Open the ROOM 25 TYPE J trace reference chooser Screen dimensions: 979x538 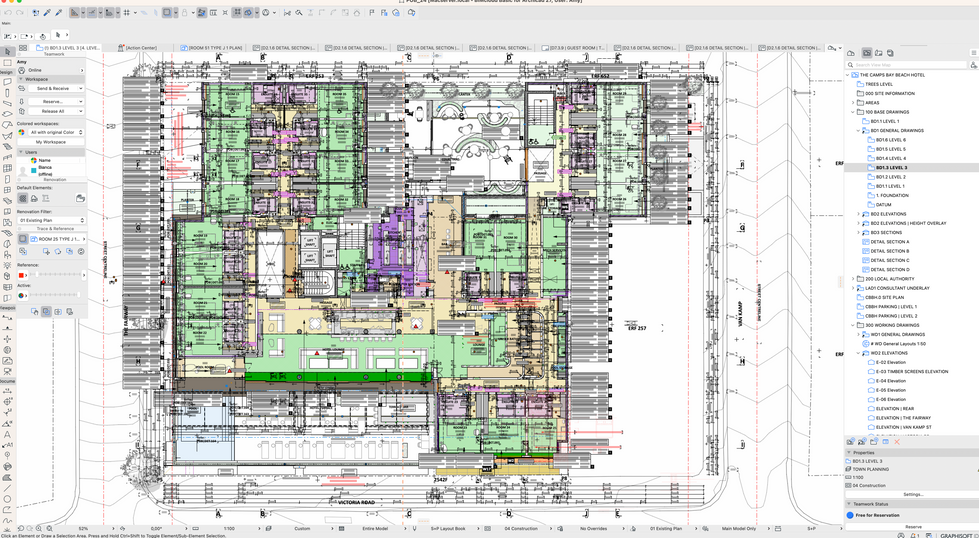(58, 238)
